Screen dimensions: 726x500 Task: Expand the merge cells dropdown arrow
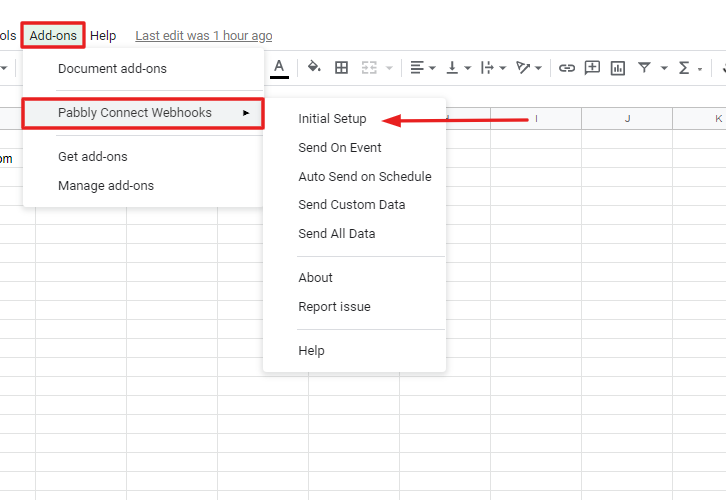(x=389, y=69)
